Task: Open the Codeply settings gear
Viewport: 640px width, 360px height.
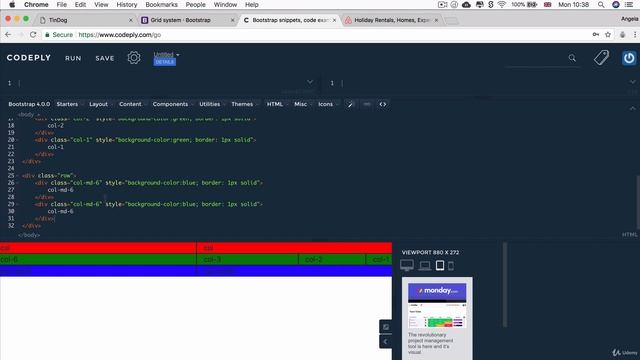Action: (134, 58)
